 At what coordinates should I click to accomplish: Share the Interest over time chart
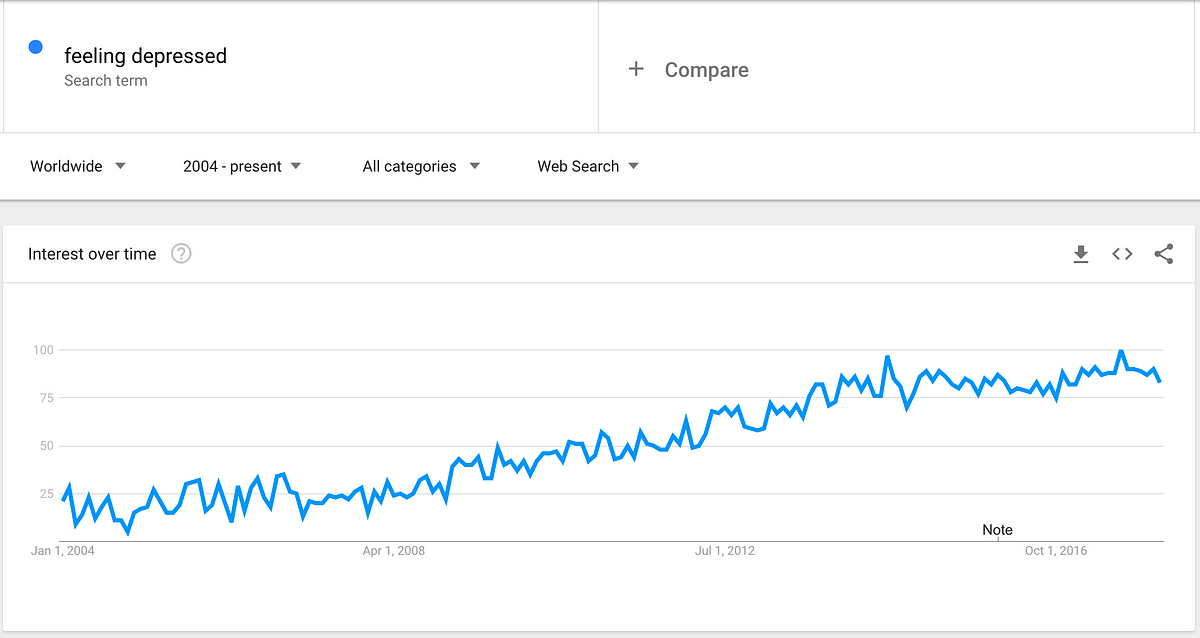[x=1164, y=255]
